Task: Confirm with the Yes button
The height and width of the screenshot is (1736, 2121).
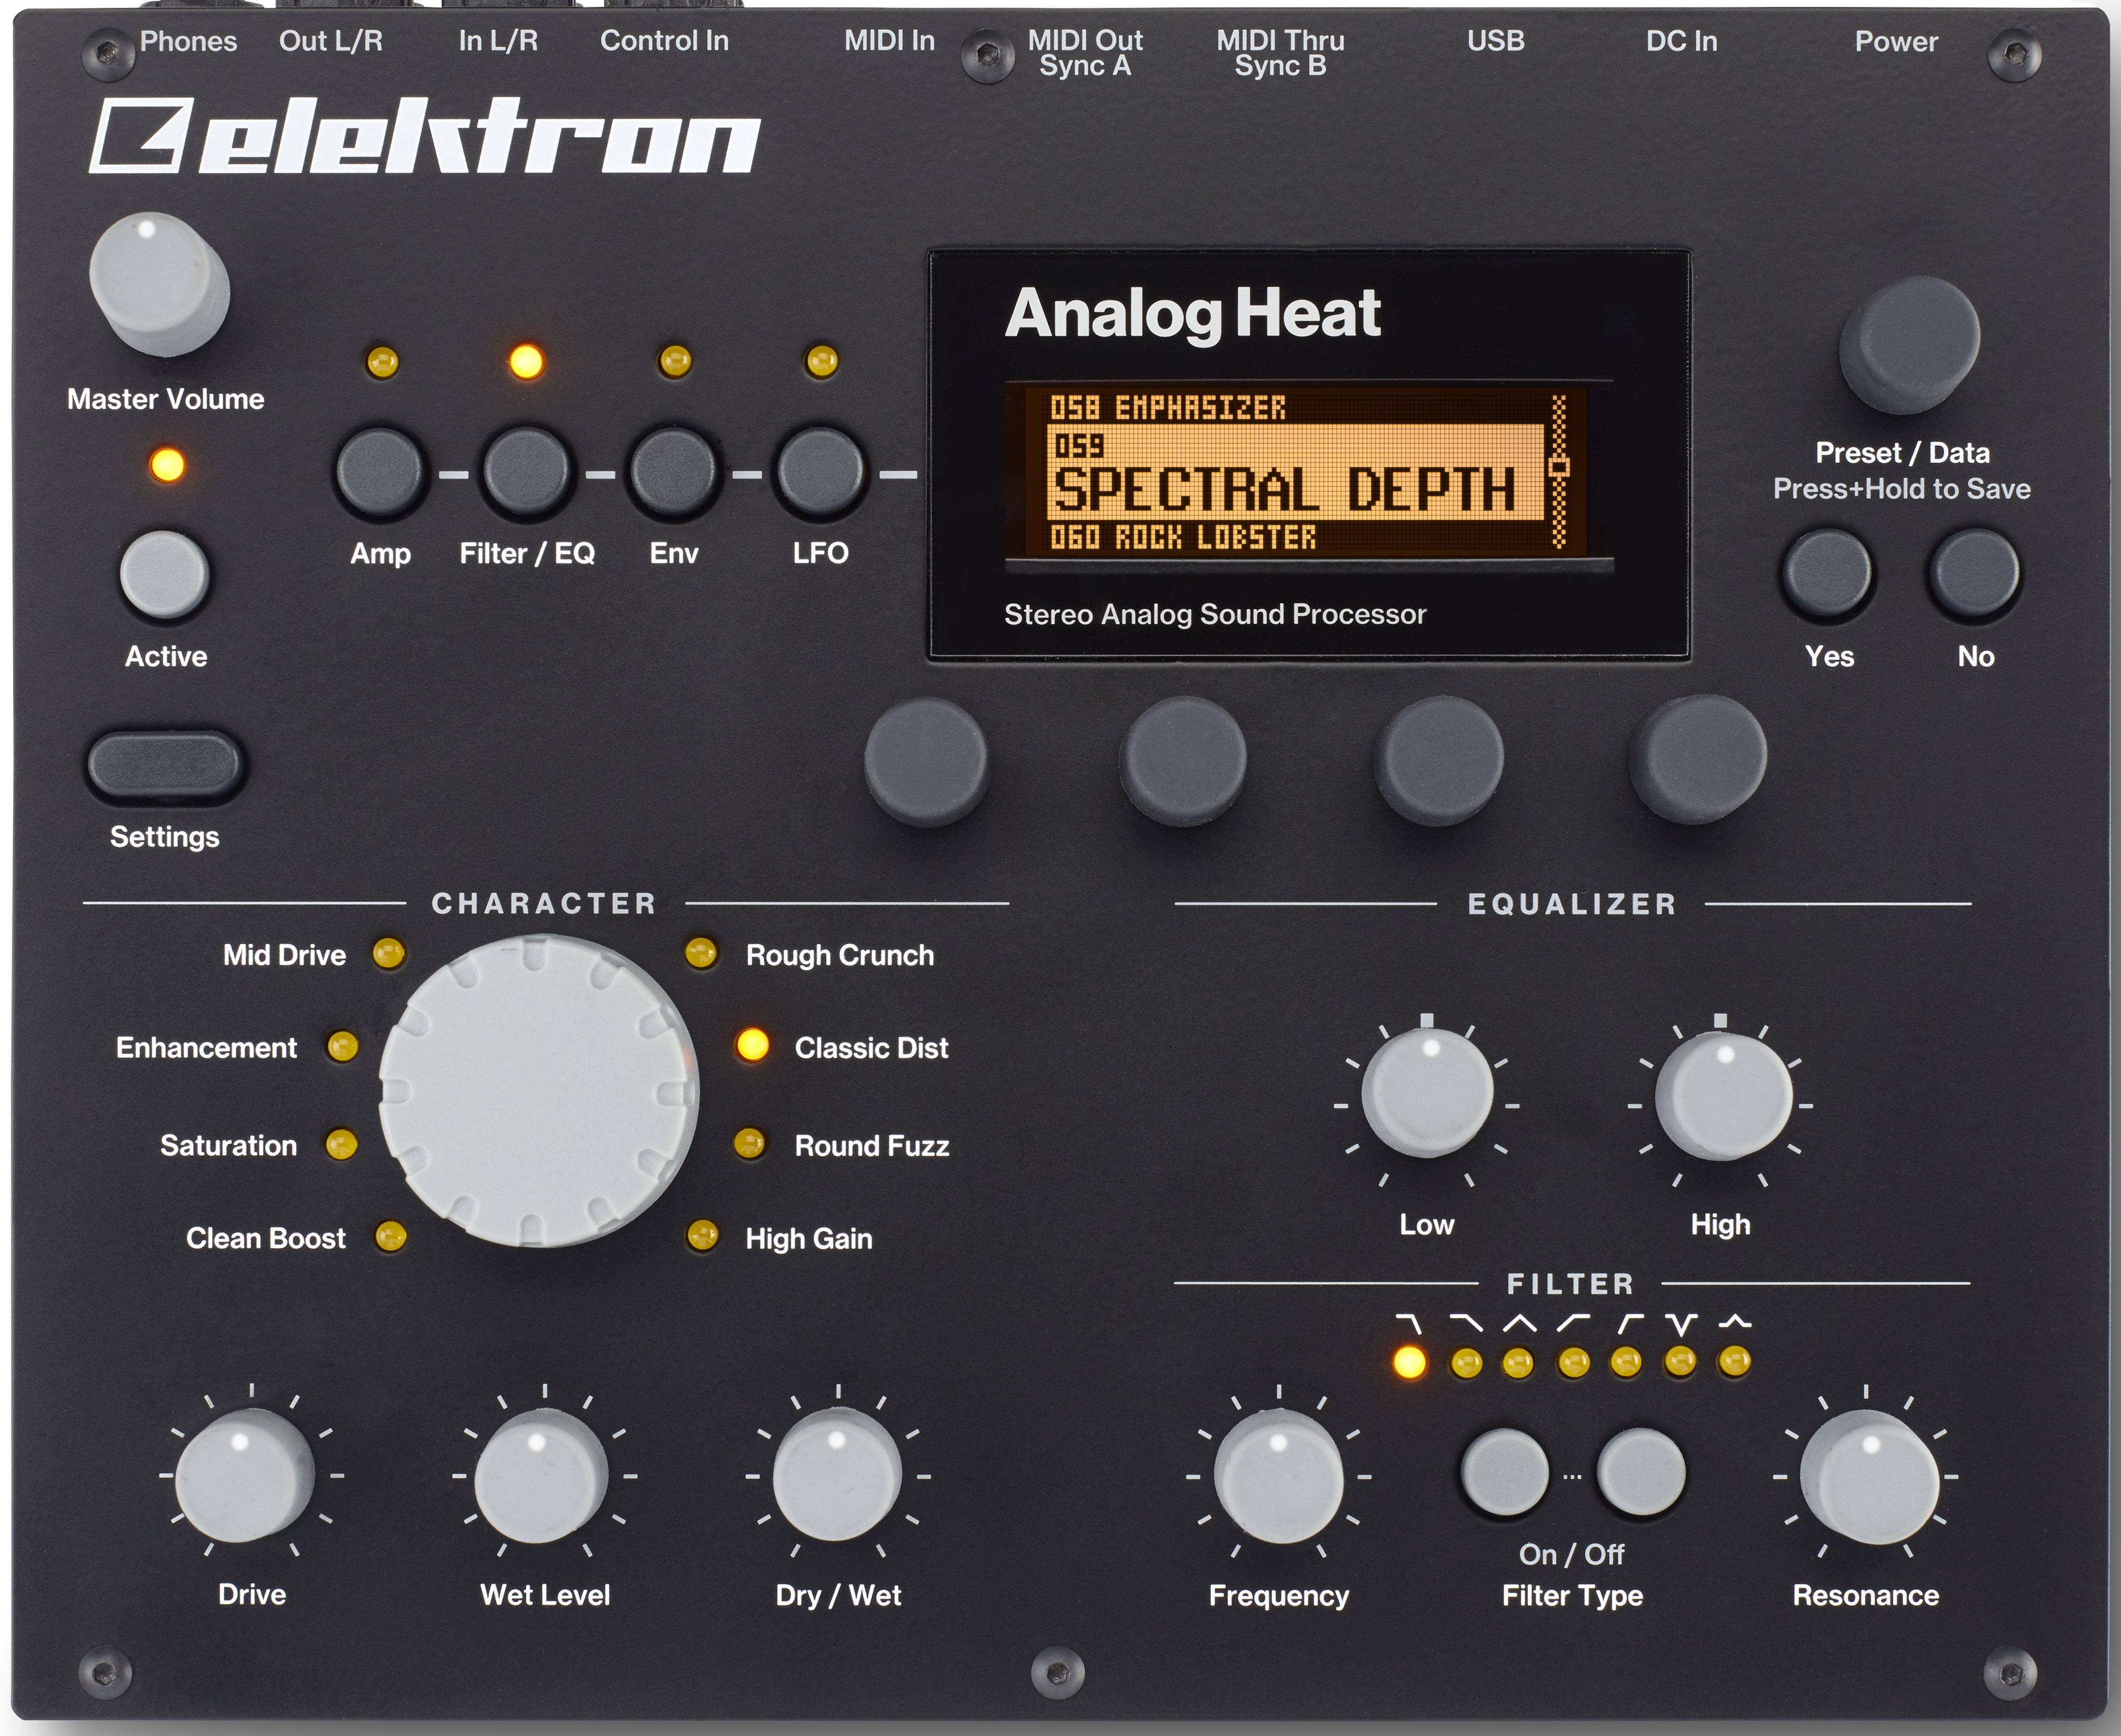Action: tap(1827, 574)
